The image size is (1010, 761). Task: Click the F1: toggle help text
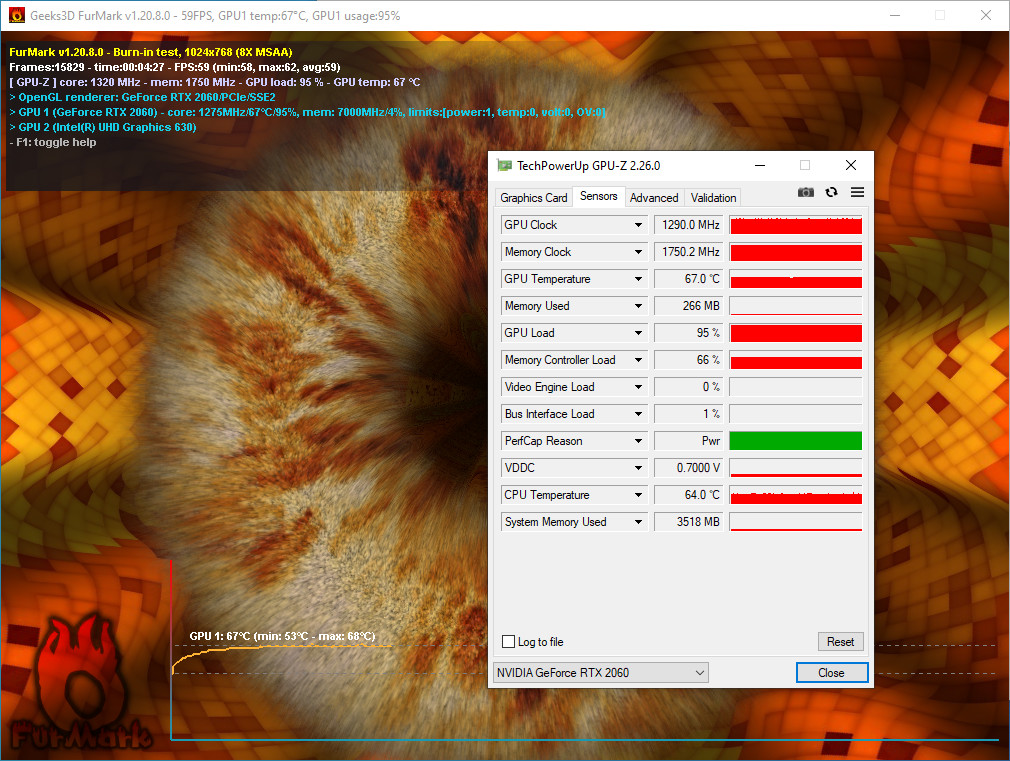point(53,142)
